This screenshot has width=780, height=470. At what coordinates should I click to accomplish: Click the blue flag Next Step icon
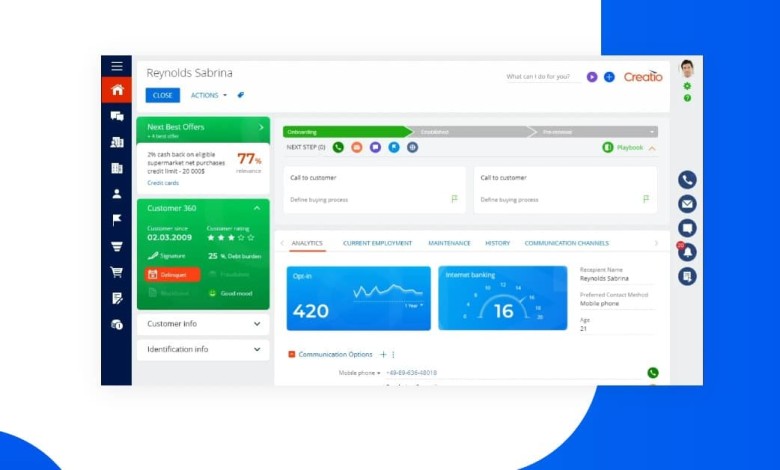[394, 147]
